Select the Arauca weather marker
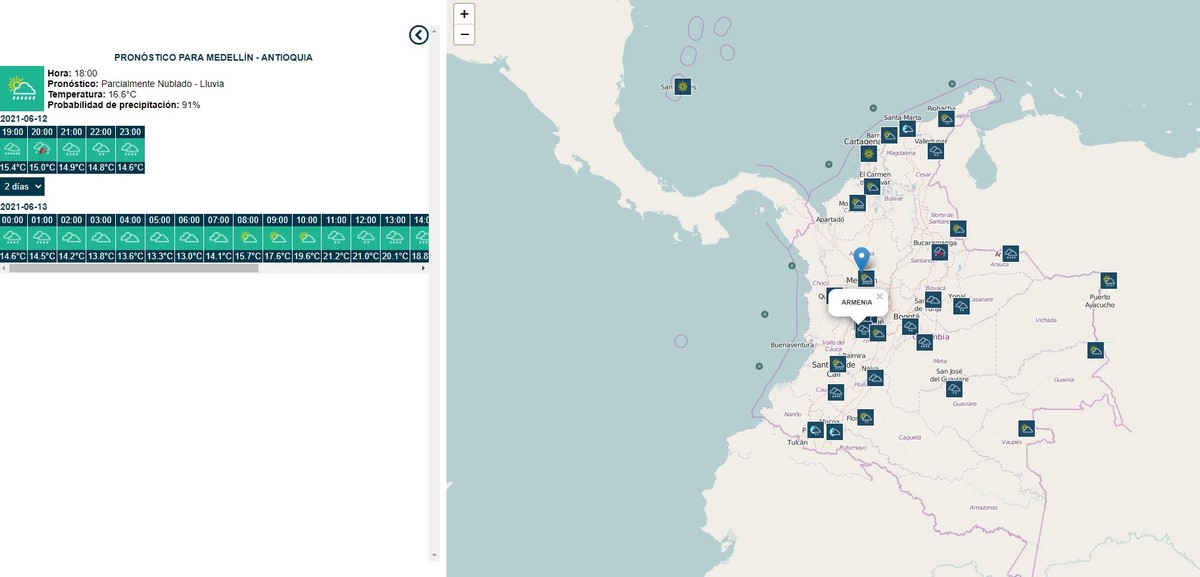The image size is (1200, 577). 1011,254
